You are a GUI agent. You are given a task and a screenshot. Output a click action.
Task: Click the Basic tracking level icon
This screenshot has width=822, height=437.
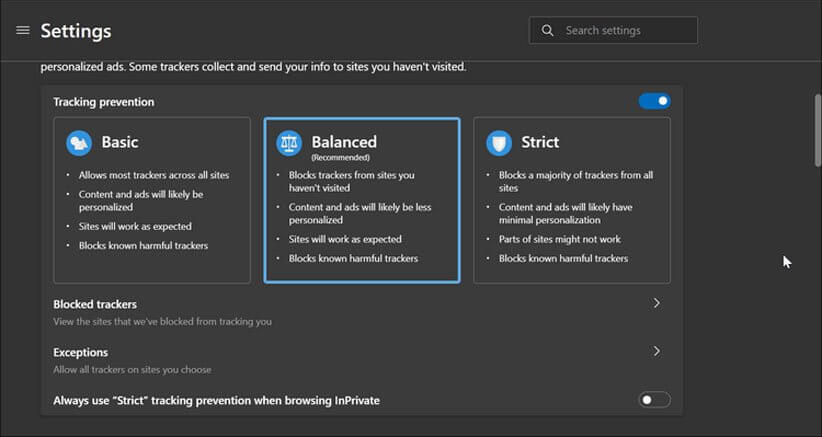click(79, 142)
